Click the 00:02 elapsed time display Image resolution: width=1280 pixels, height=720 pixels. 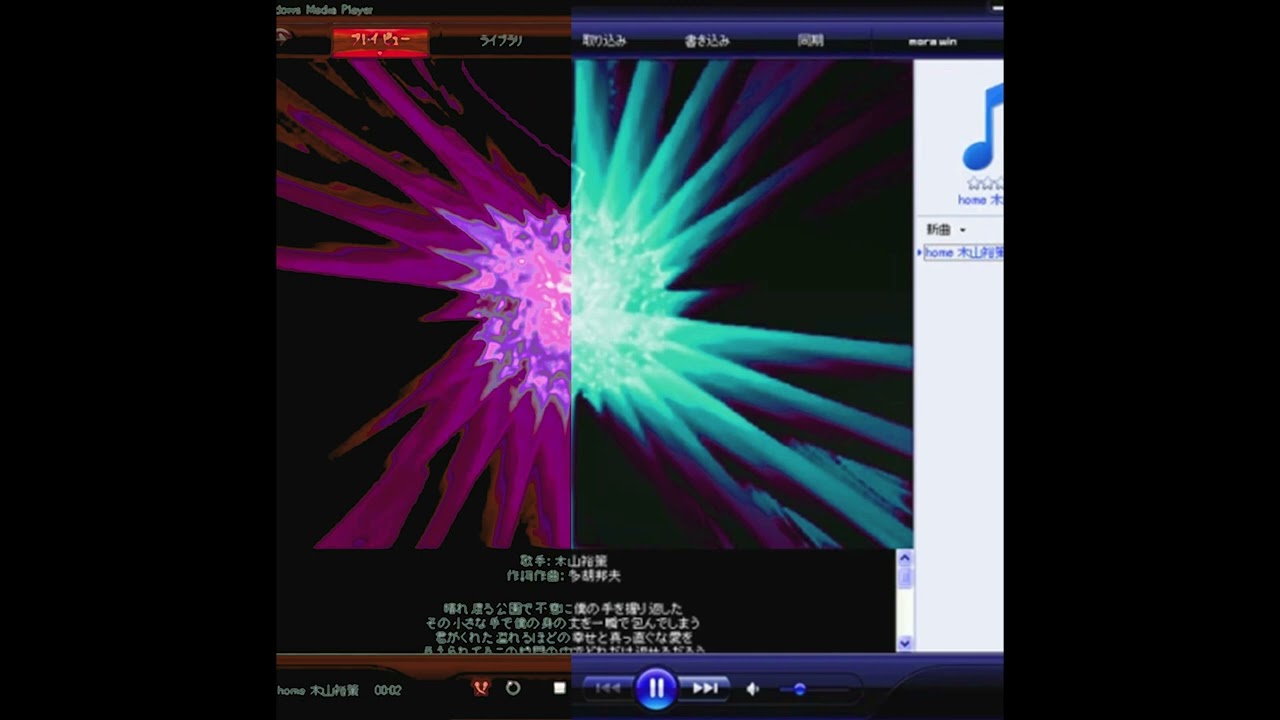coord(388,690)
